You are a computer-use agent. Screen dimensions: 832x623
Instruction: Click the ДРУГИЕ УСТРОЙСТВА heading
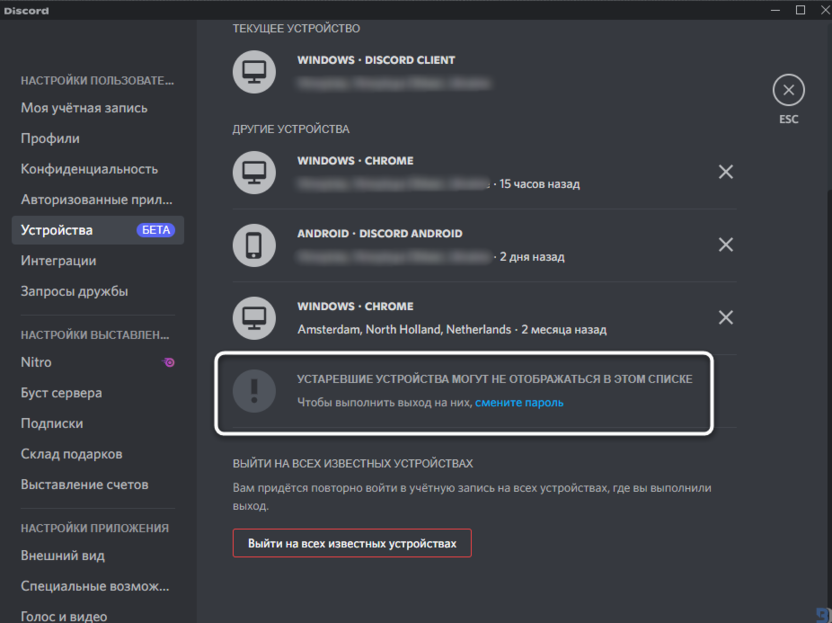click(x=291, y=129)
